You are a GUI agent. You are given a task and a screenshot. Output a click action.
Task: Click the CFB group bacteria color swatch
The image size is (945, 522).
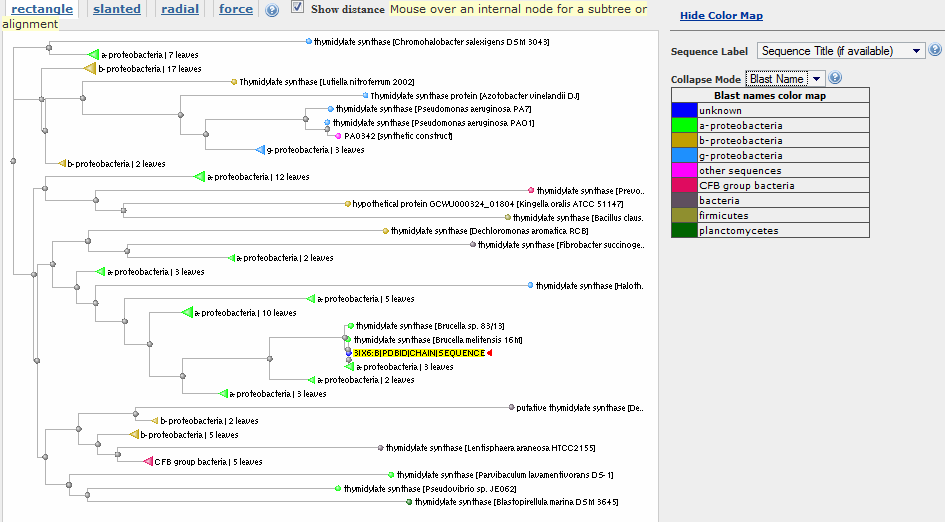[684, 186]
